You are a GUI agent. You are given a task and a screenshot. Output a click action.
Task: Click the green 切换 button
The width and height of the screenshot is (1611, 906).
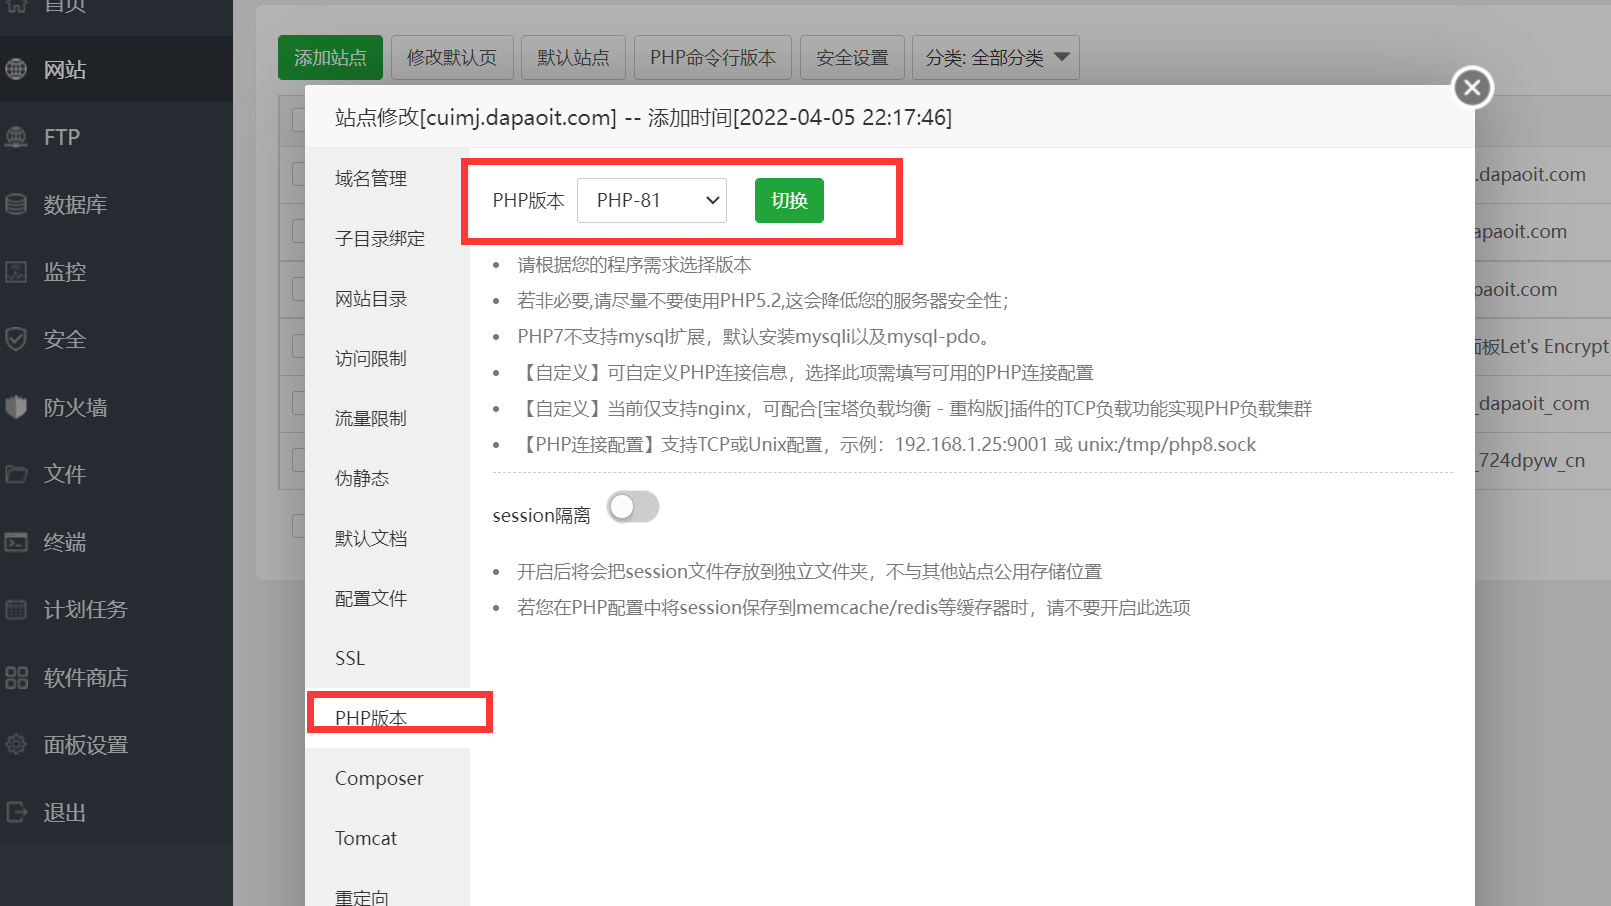pyautogui.click(x=789, y=200)
